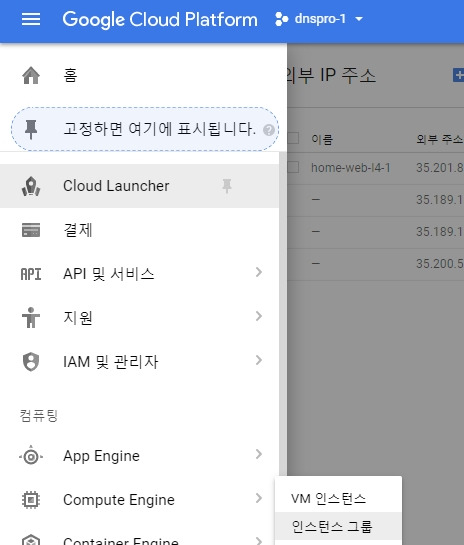Image resolution: width=464 pixels, height=545 pixels.
Task: Click the App Engine icon
Action: 31,456
